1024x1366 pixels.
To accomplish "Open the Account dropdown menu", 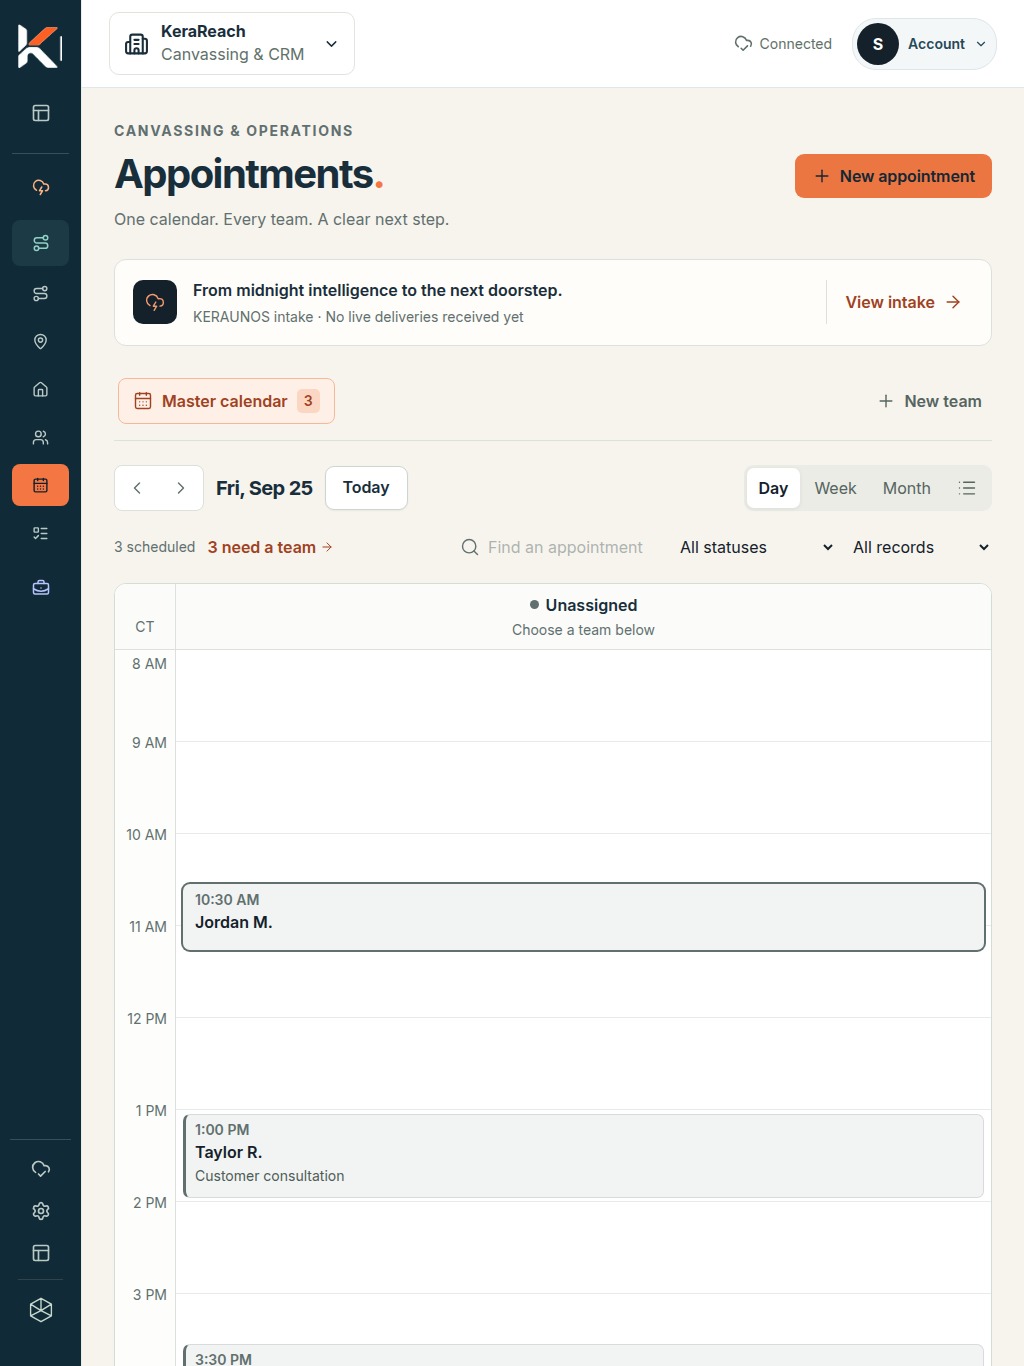I will [x=924, y=44].
